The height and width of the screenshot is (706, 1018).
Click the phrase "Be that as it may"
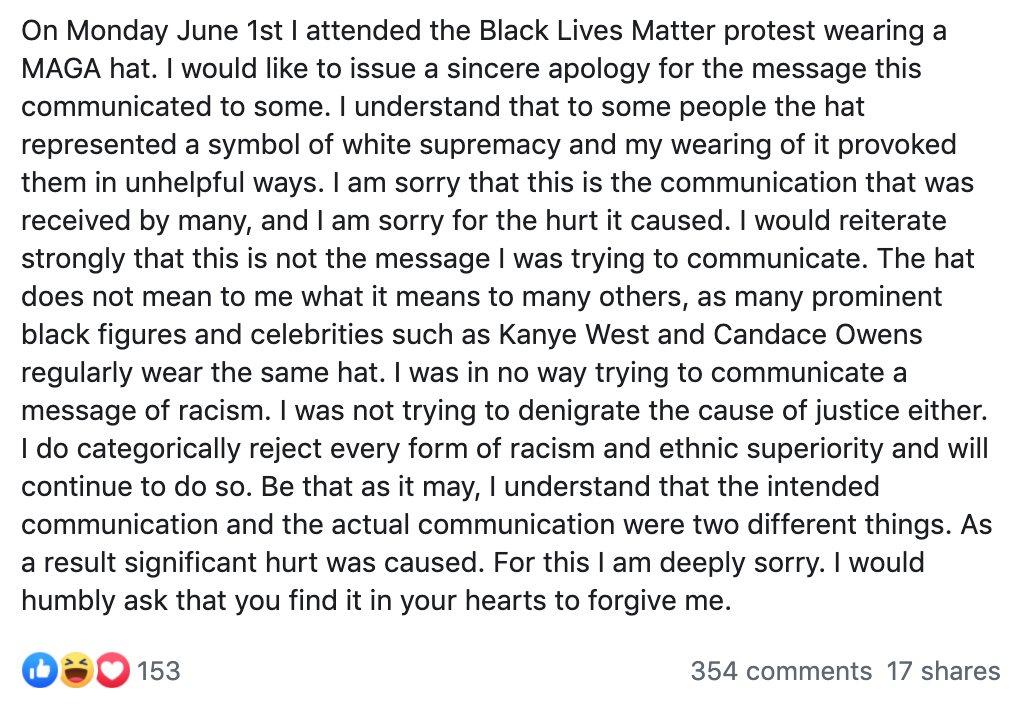(x=371, y=487)
